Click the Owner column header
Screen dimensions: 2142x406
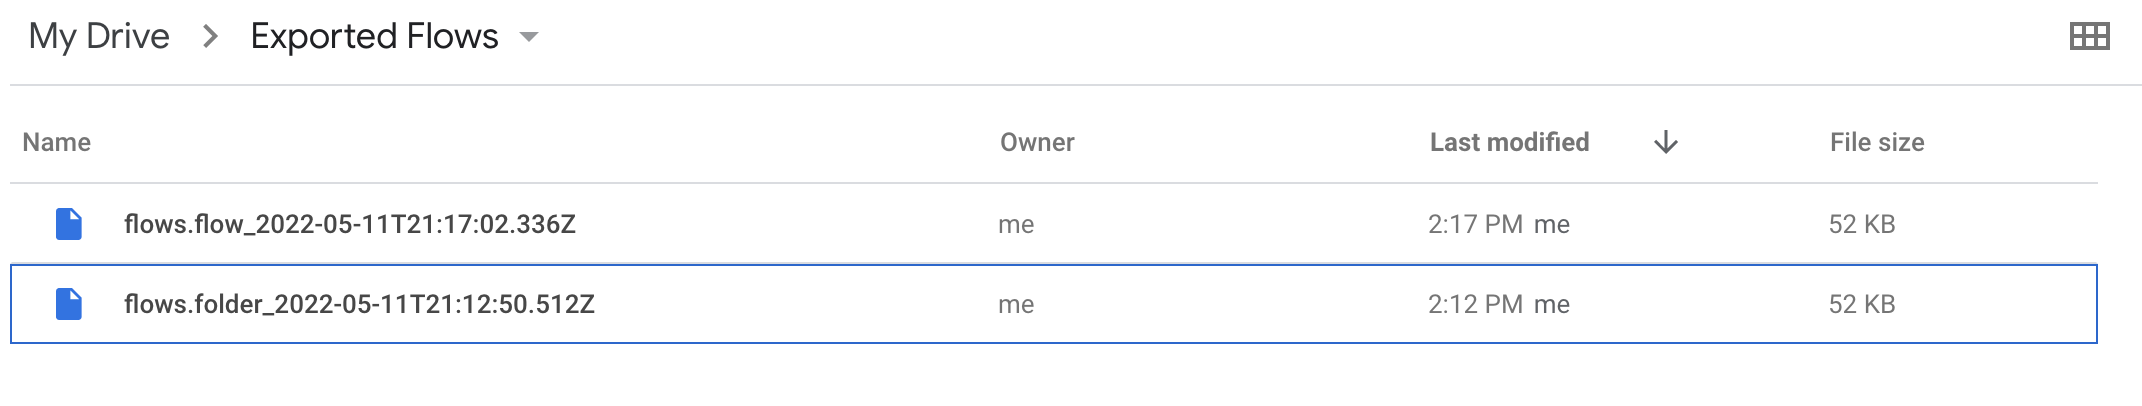[1037, 143]
